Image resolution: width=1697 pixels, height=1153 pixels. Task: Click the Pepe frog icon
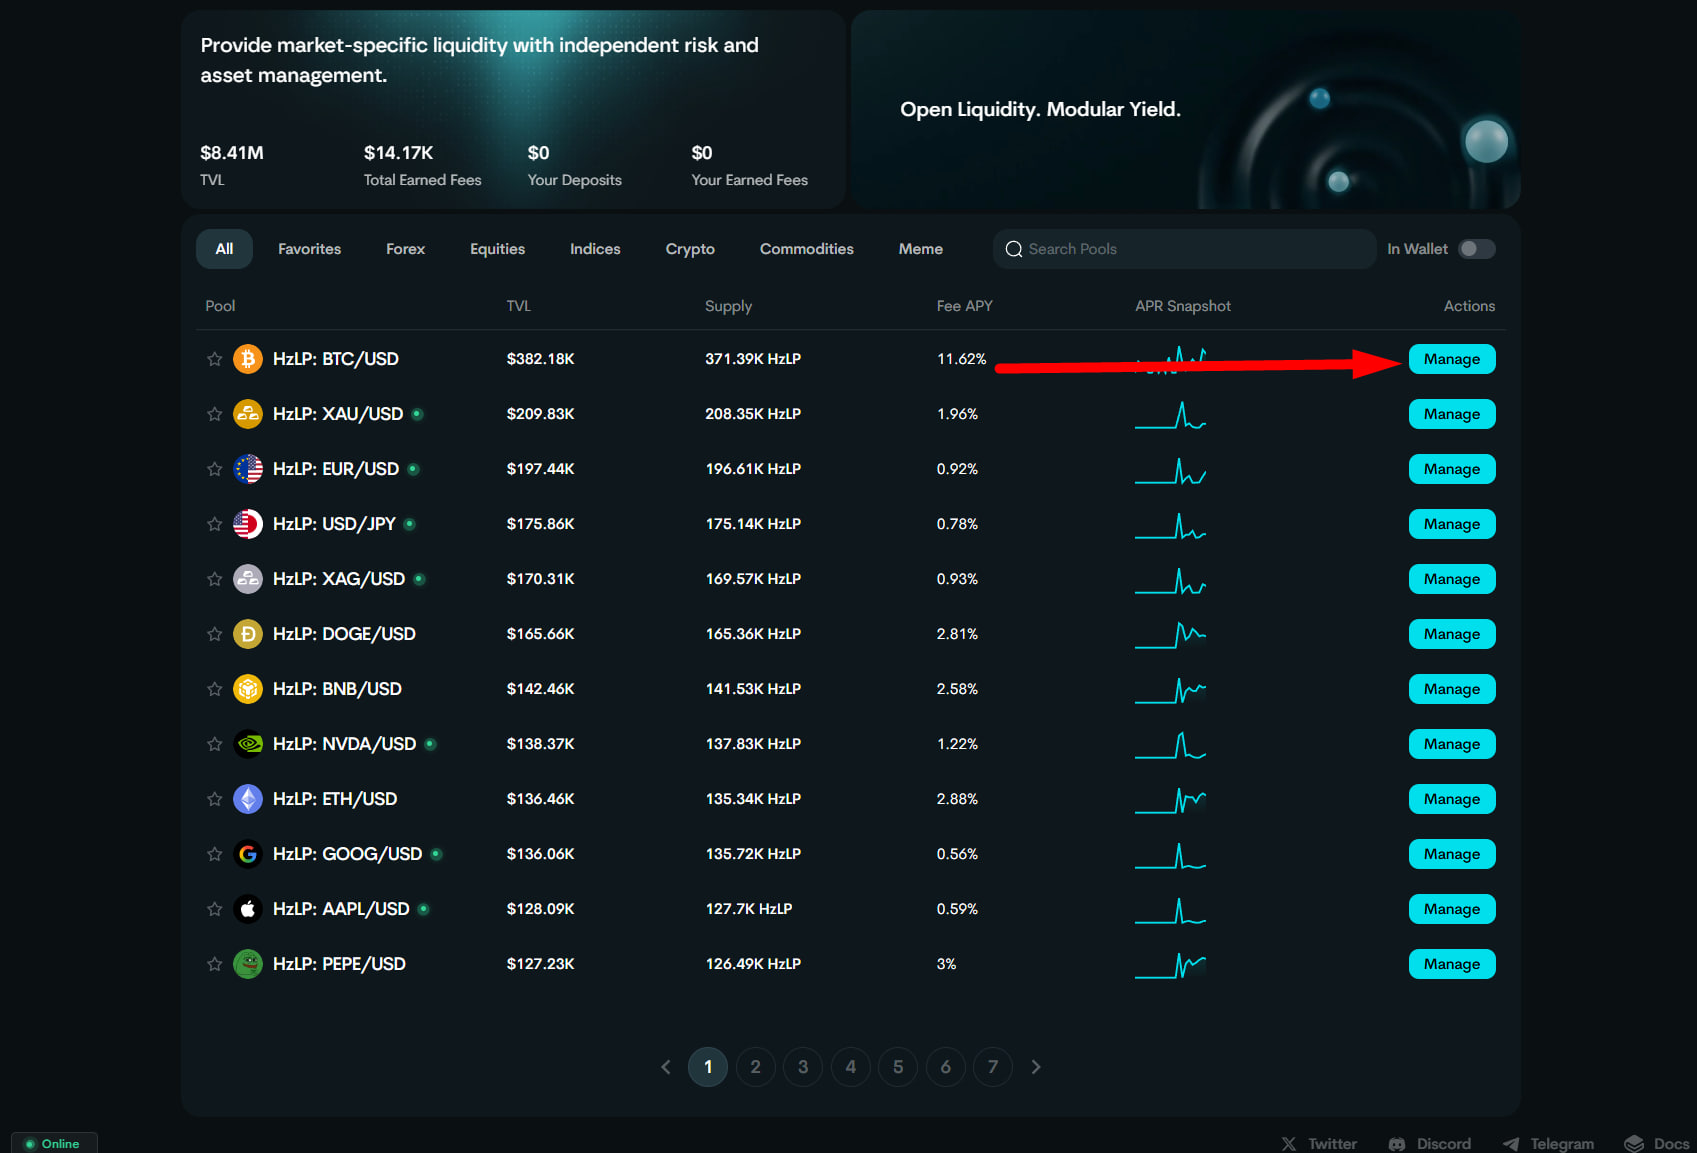coord(248,964)
